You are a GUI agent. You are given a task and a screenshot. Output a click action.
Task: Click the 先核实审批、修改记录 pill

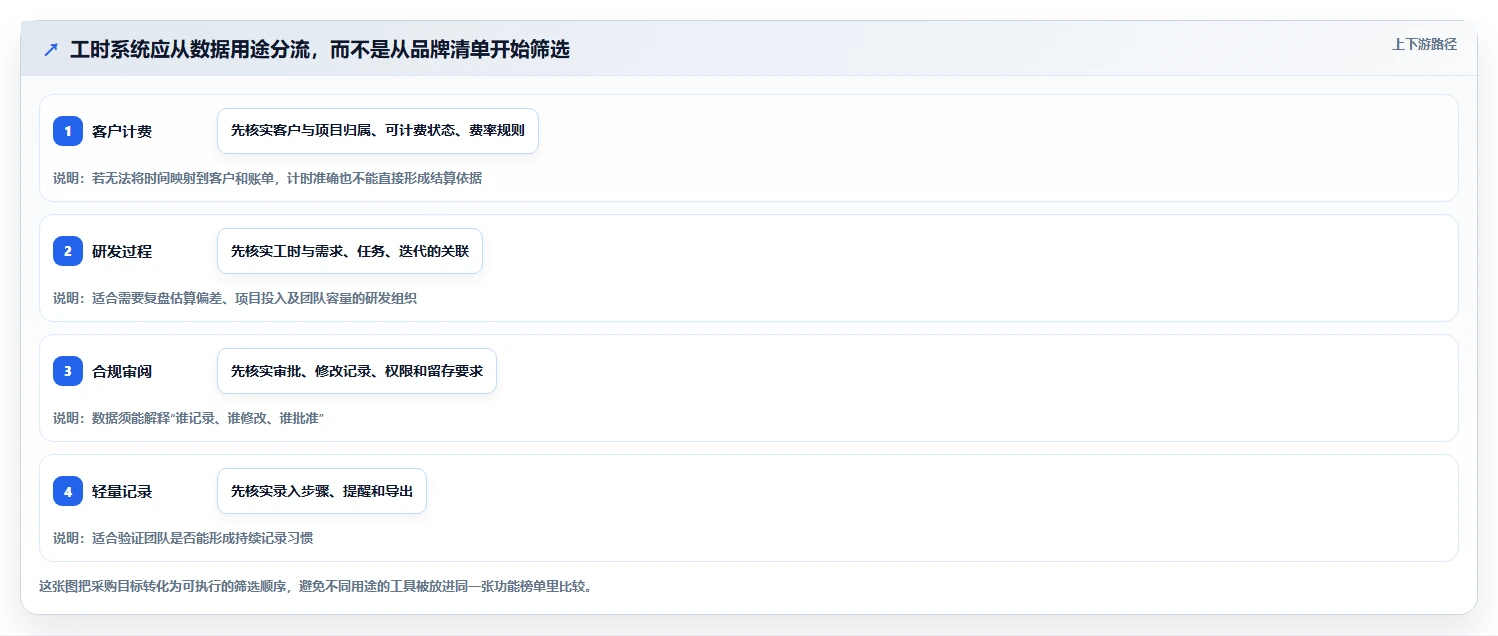[x=357, y=371]
